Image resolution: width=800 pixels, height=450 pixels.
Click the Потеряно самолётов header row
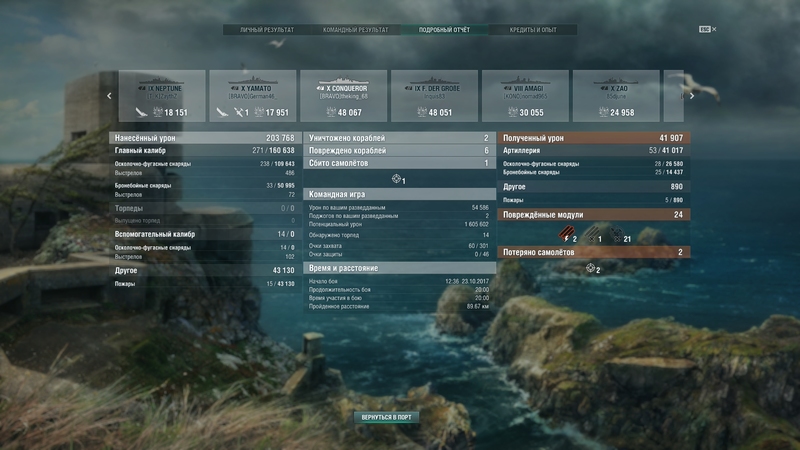593,252
